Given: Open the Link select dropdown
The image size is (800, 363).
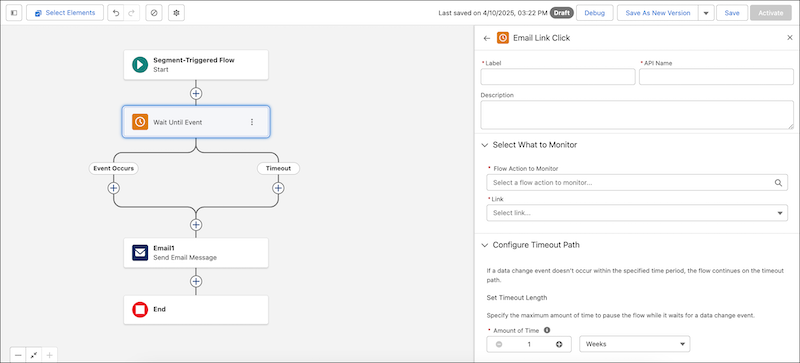Looking at the screenshot, I should coord(637,213).
